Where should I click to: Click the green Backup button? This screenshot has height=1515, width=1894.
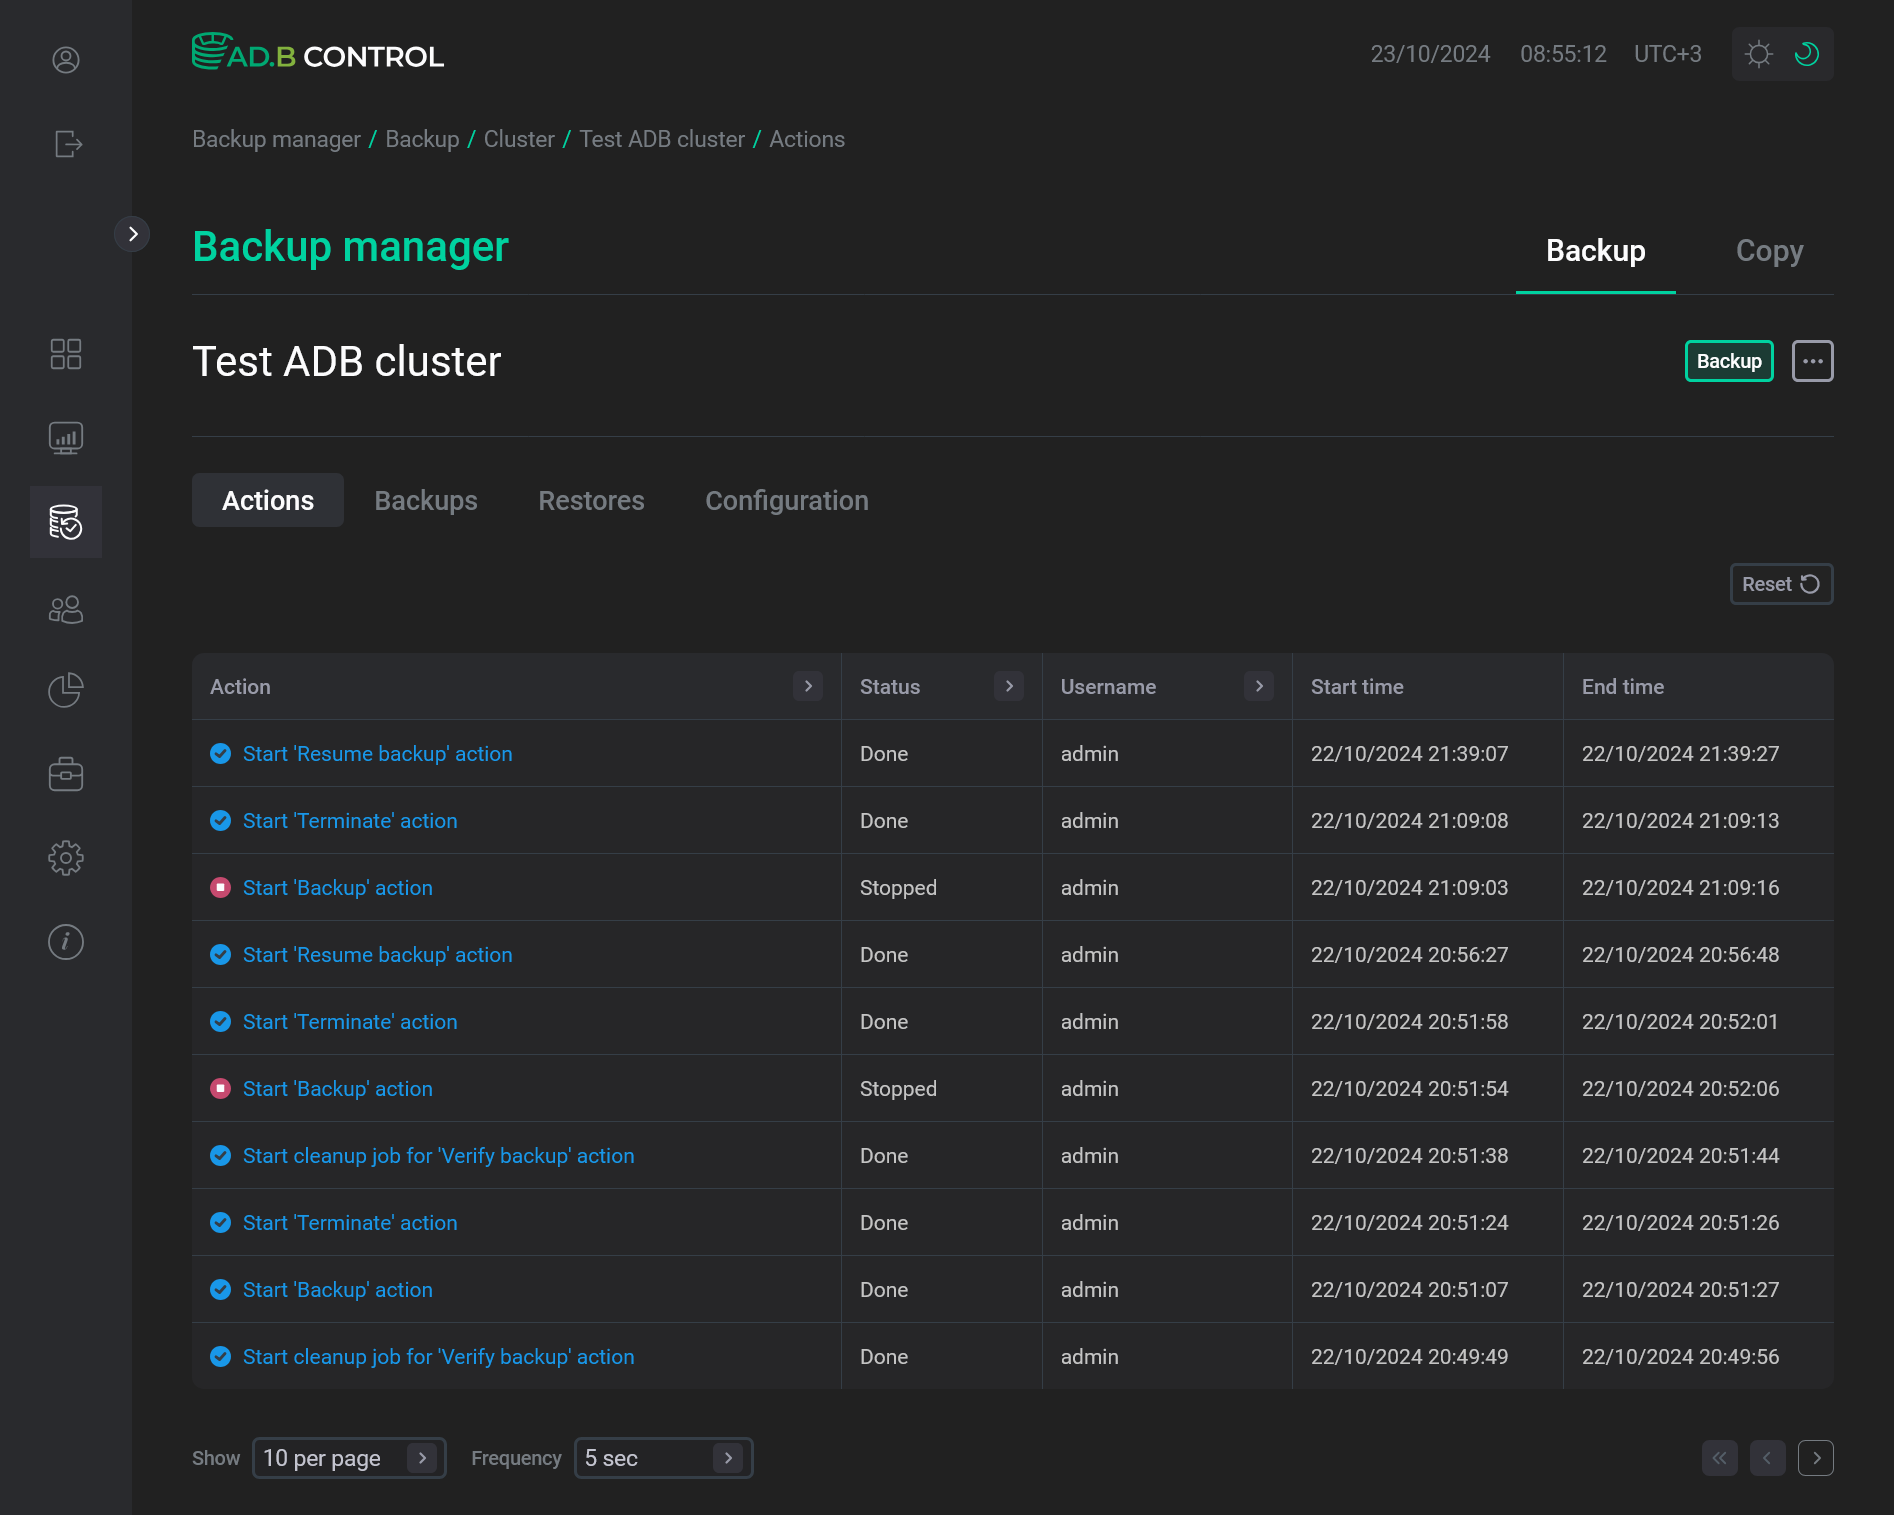(x=1729, y=361)
